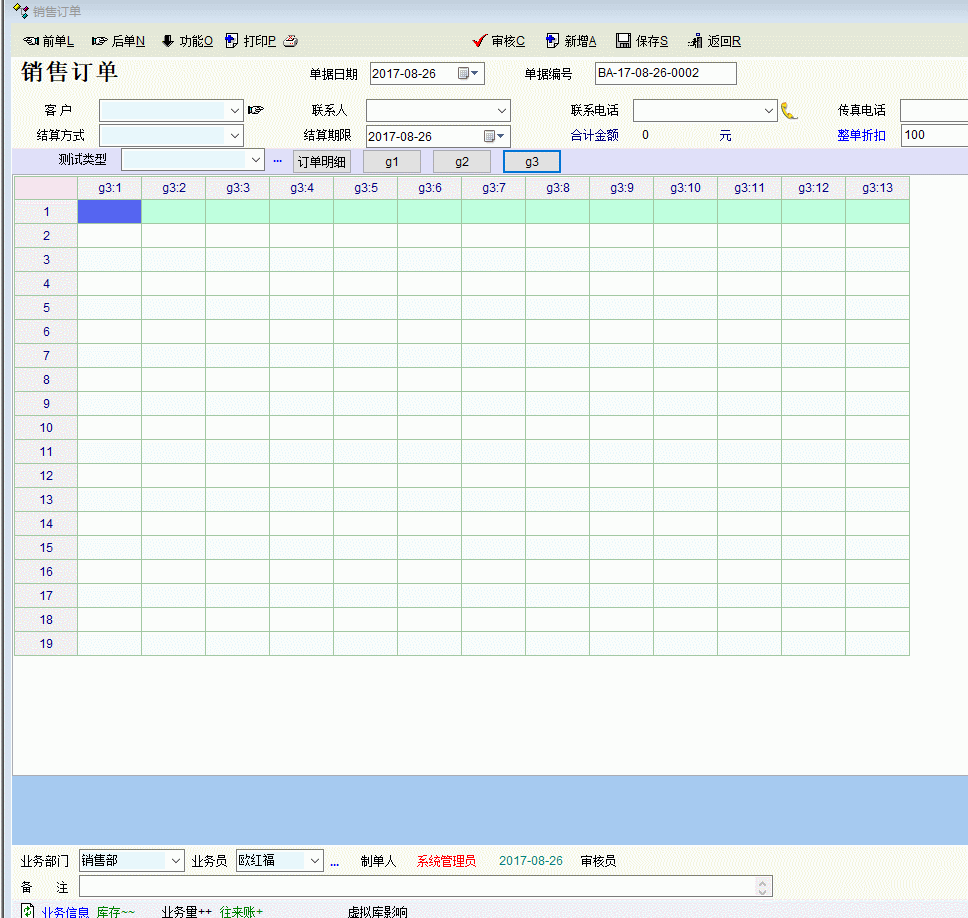Click the 业务信息 link at the bottom

(66, 912)
